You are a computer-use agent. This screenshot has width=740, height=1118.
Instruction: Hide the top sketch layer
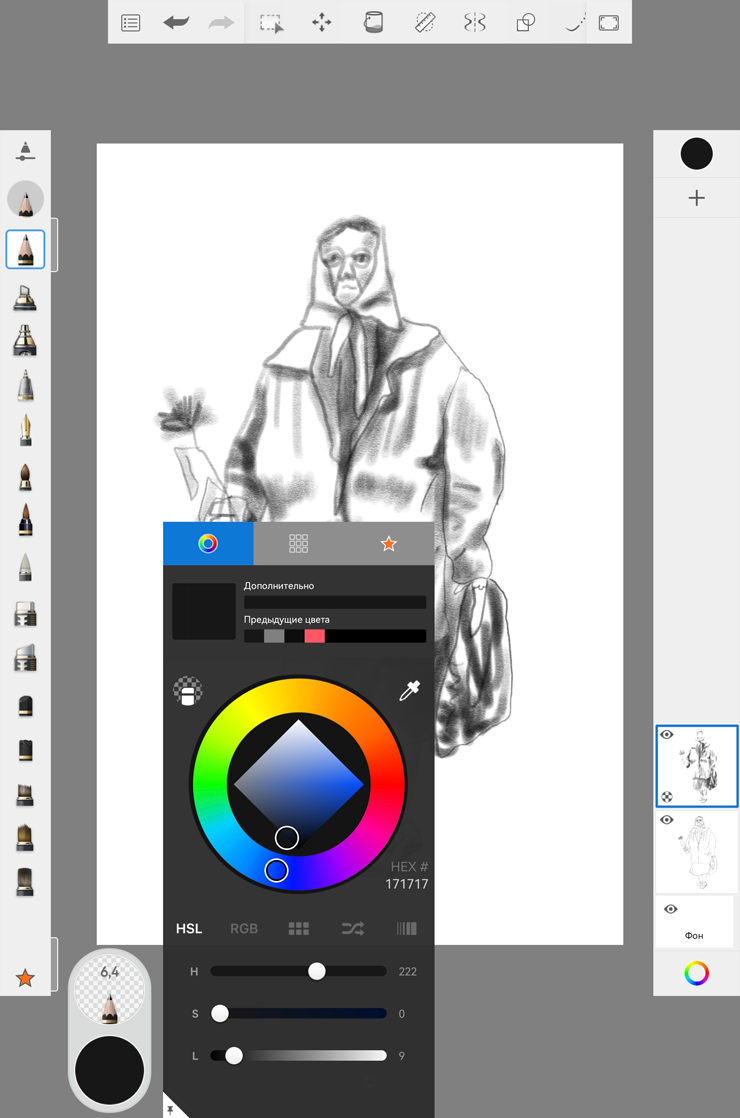coord(667,735)
